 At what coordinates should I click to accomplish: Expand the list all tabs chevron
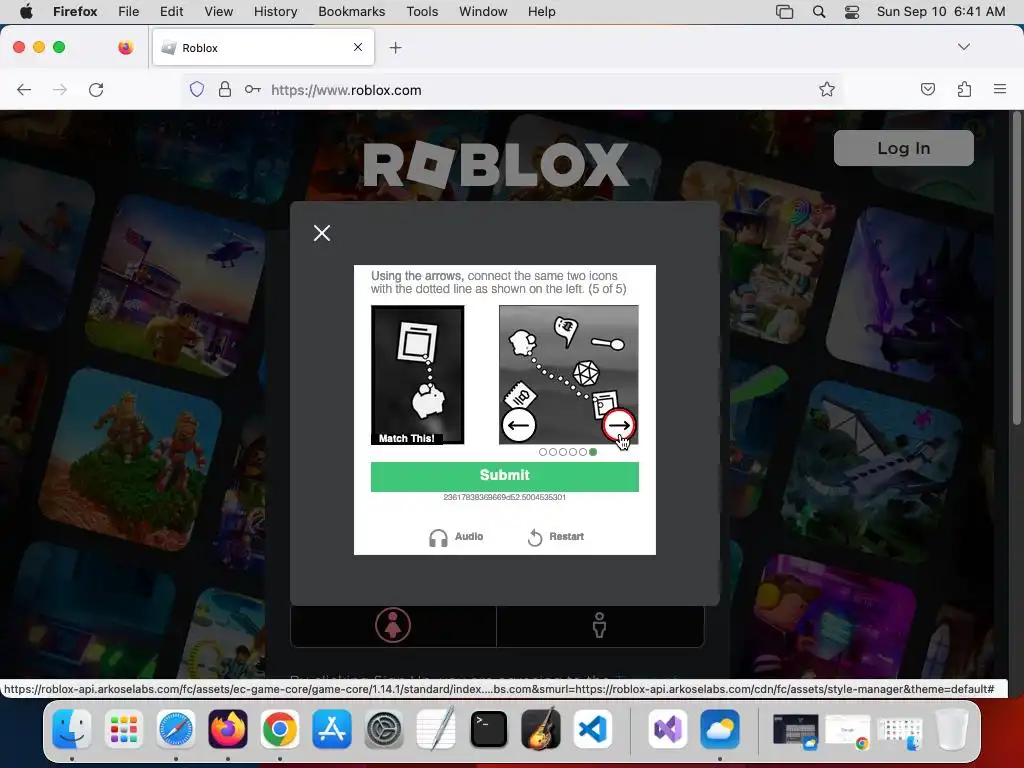(x=963, y=47)
